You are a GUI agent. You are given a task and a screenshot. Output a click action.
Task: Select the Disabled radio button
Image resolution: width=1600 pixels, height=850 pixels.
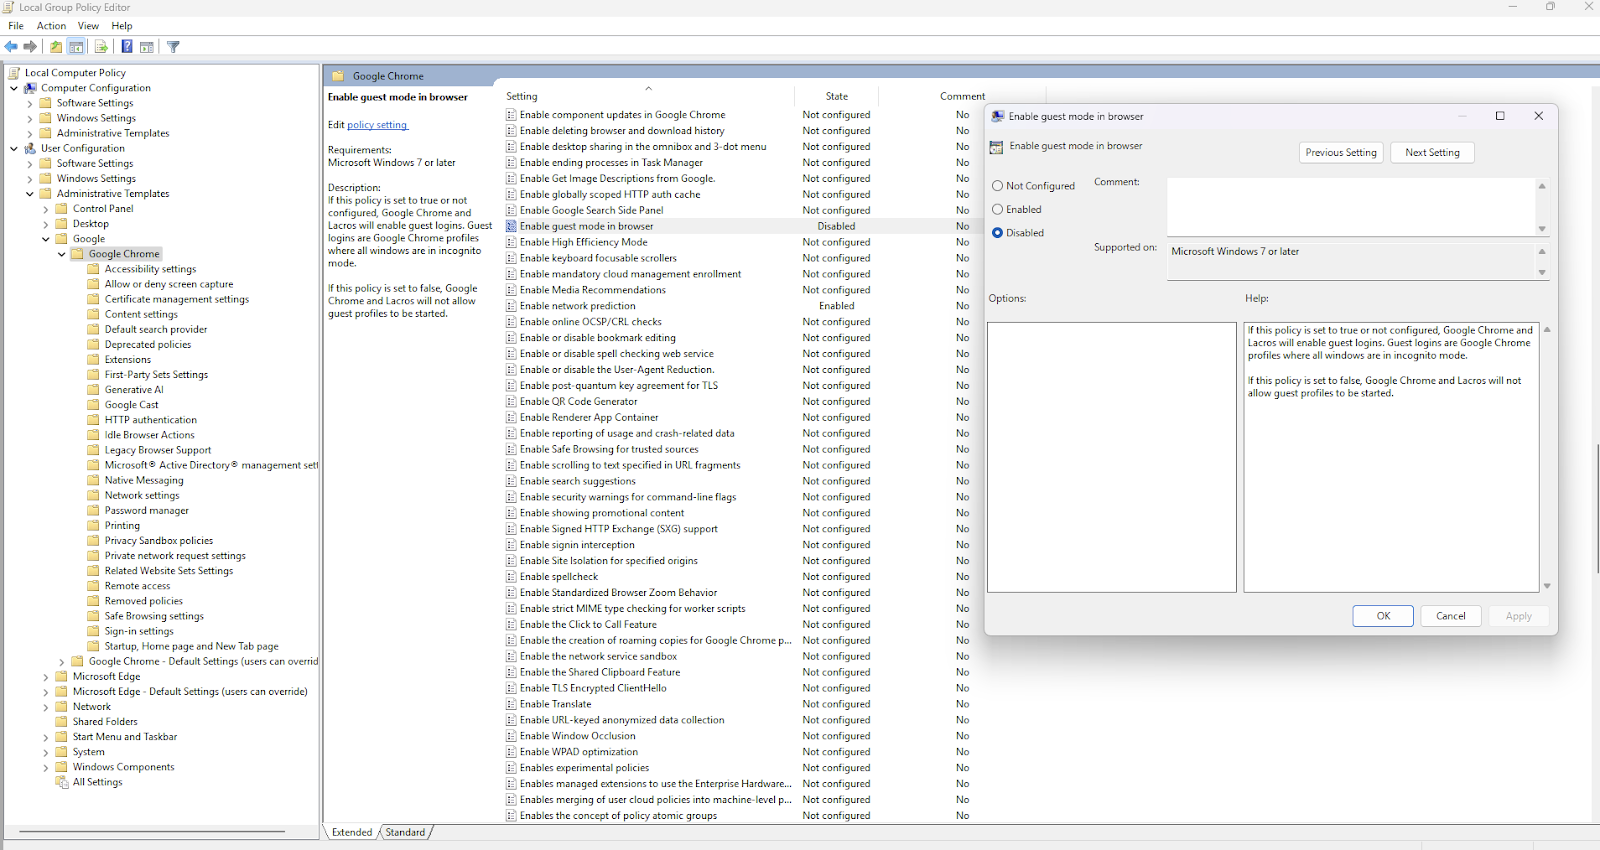(997, 233)
